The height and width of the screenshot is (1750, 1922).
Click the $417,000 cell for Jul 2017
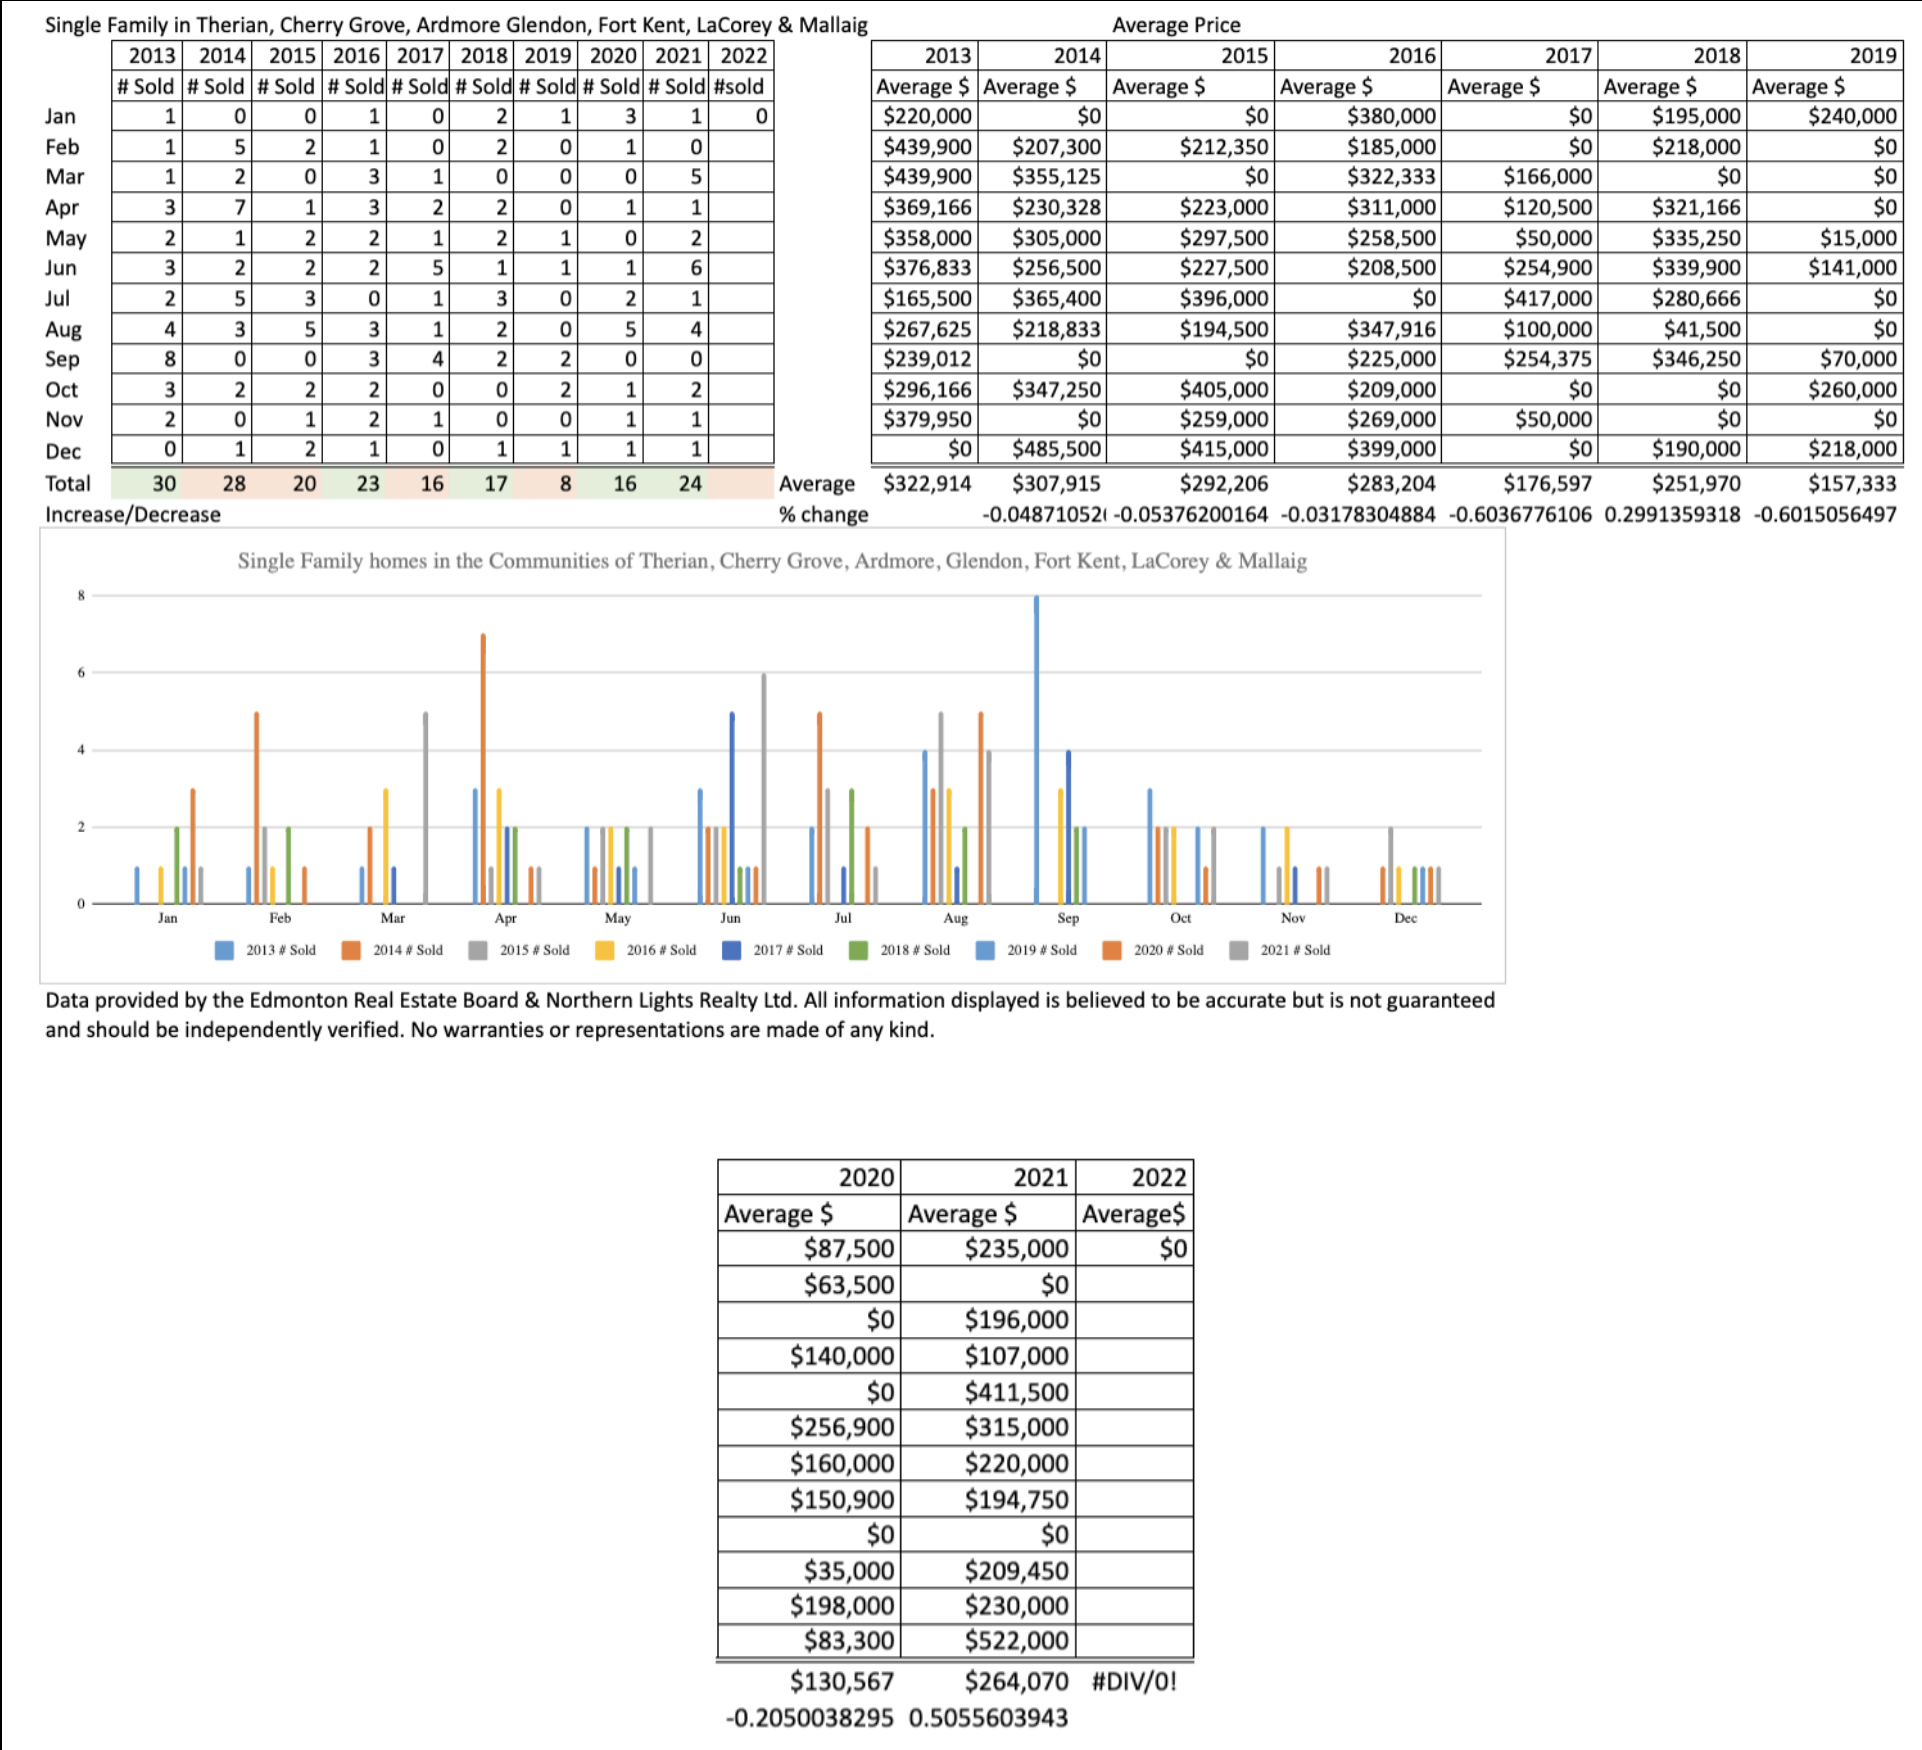click(x=1519, y=299)
